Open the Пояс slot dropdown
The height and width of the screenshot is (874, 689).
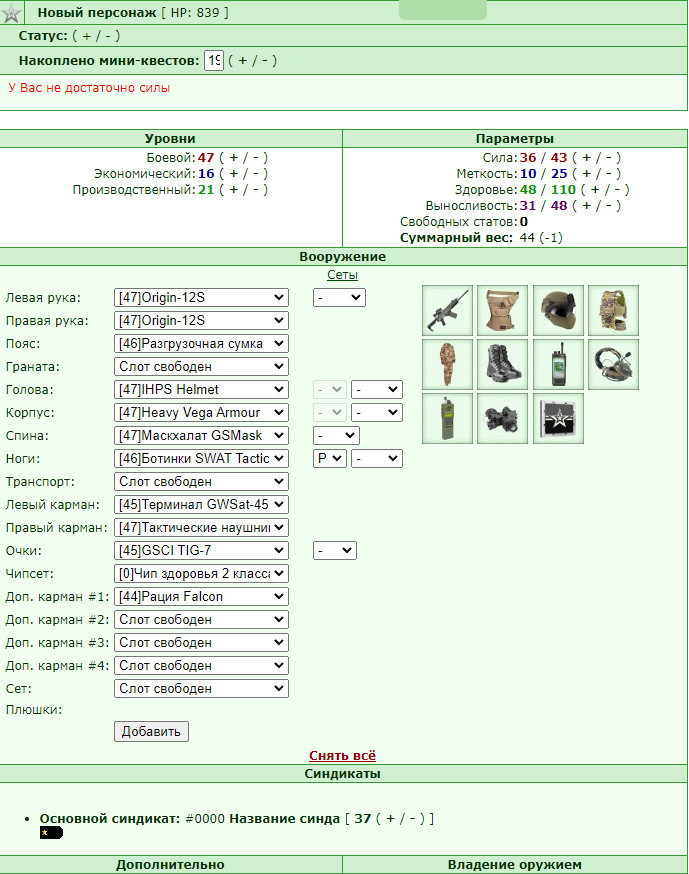tap(201, 343)
